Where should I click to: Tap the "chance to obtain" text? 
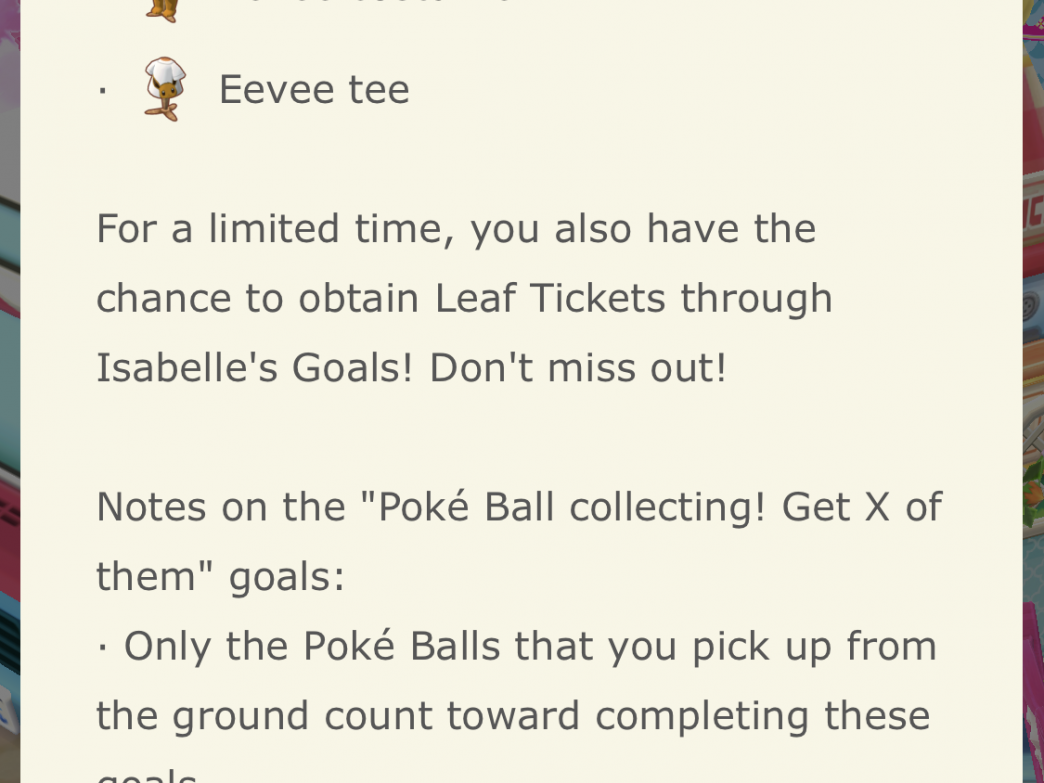tap(258, 298)
